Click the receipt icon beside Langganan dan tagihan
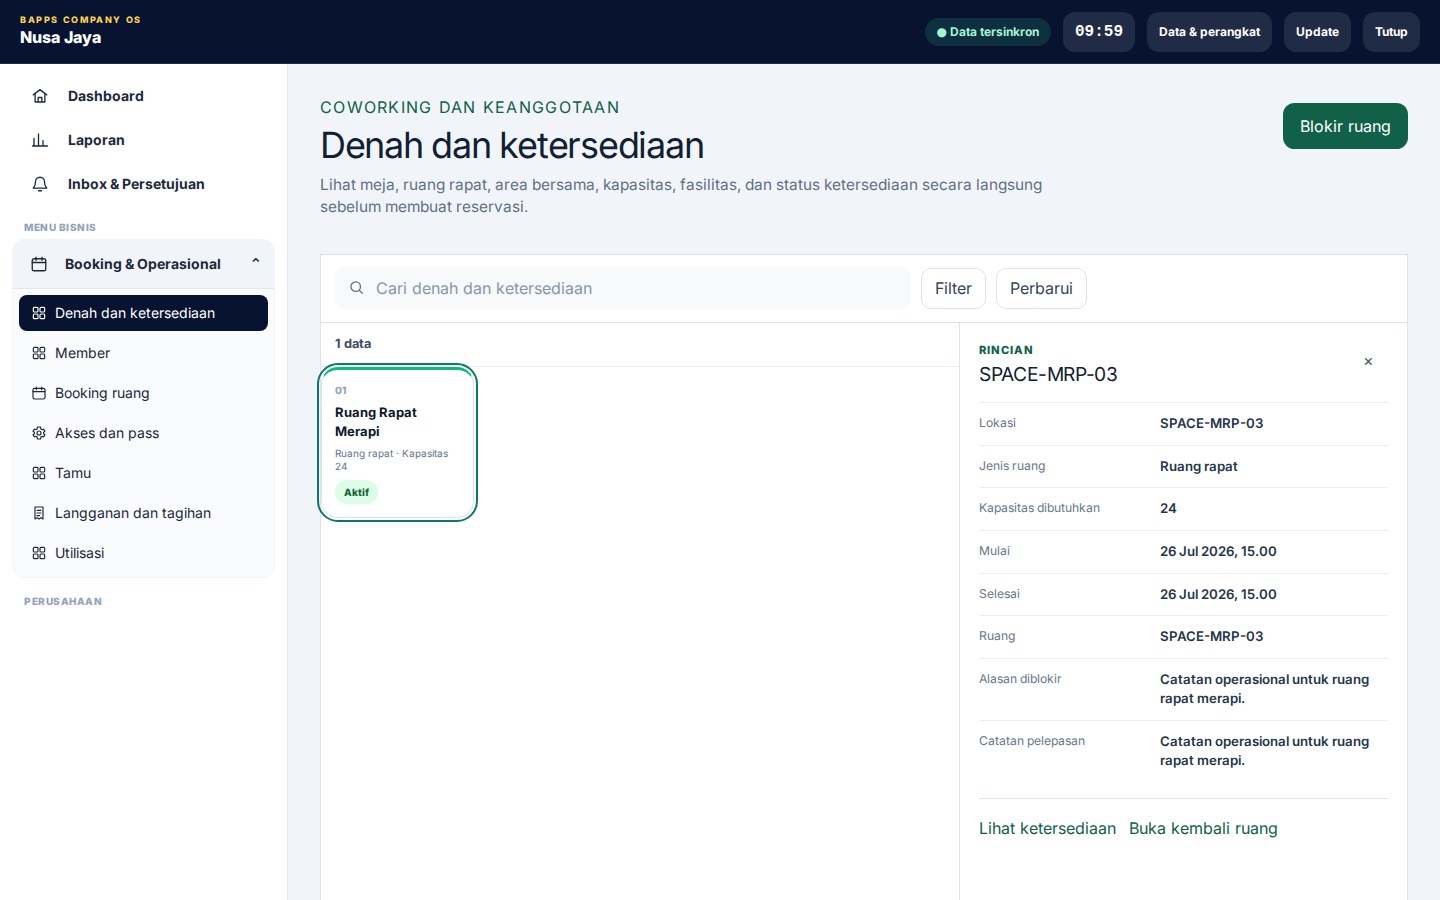1440x900 pixels. (x=39, y=513)
